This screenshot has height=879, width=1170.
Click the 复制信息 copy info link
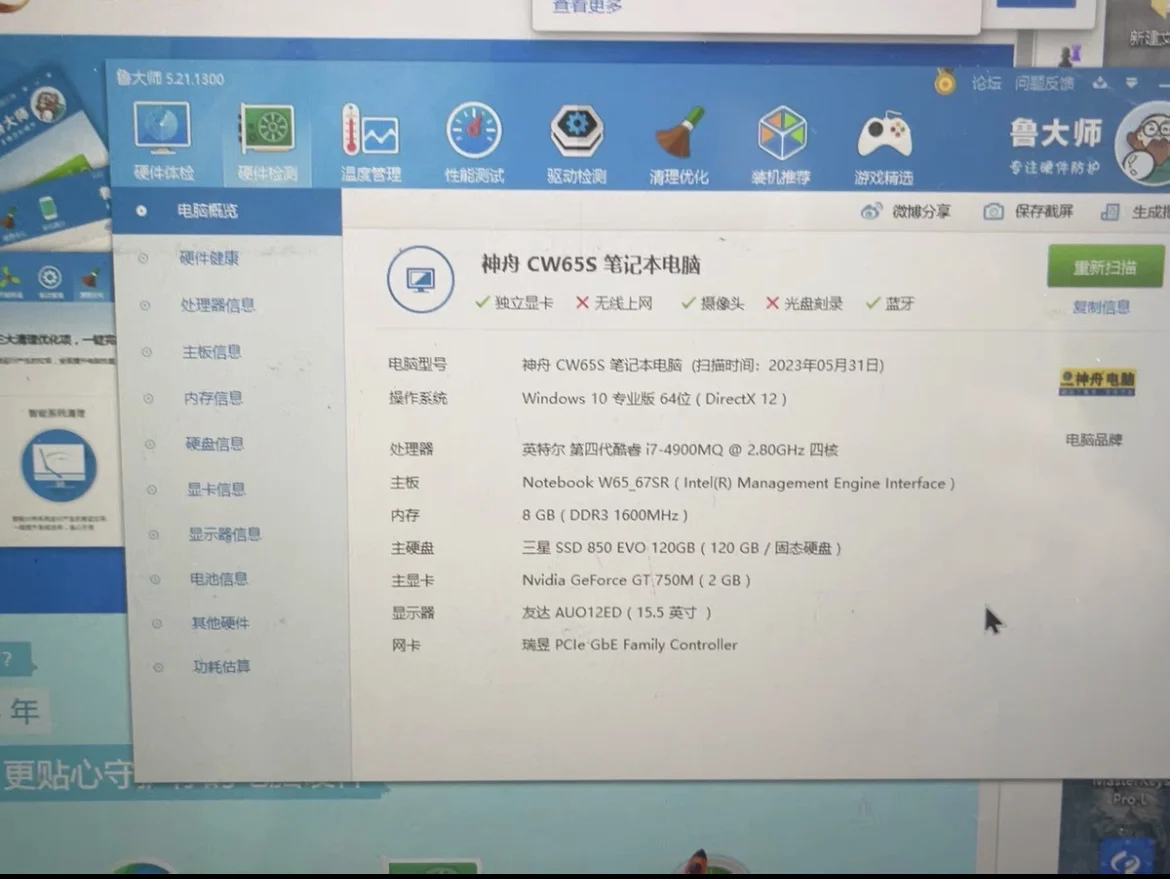click(1101, 307)
